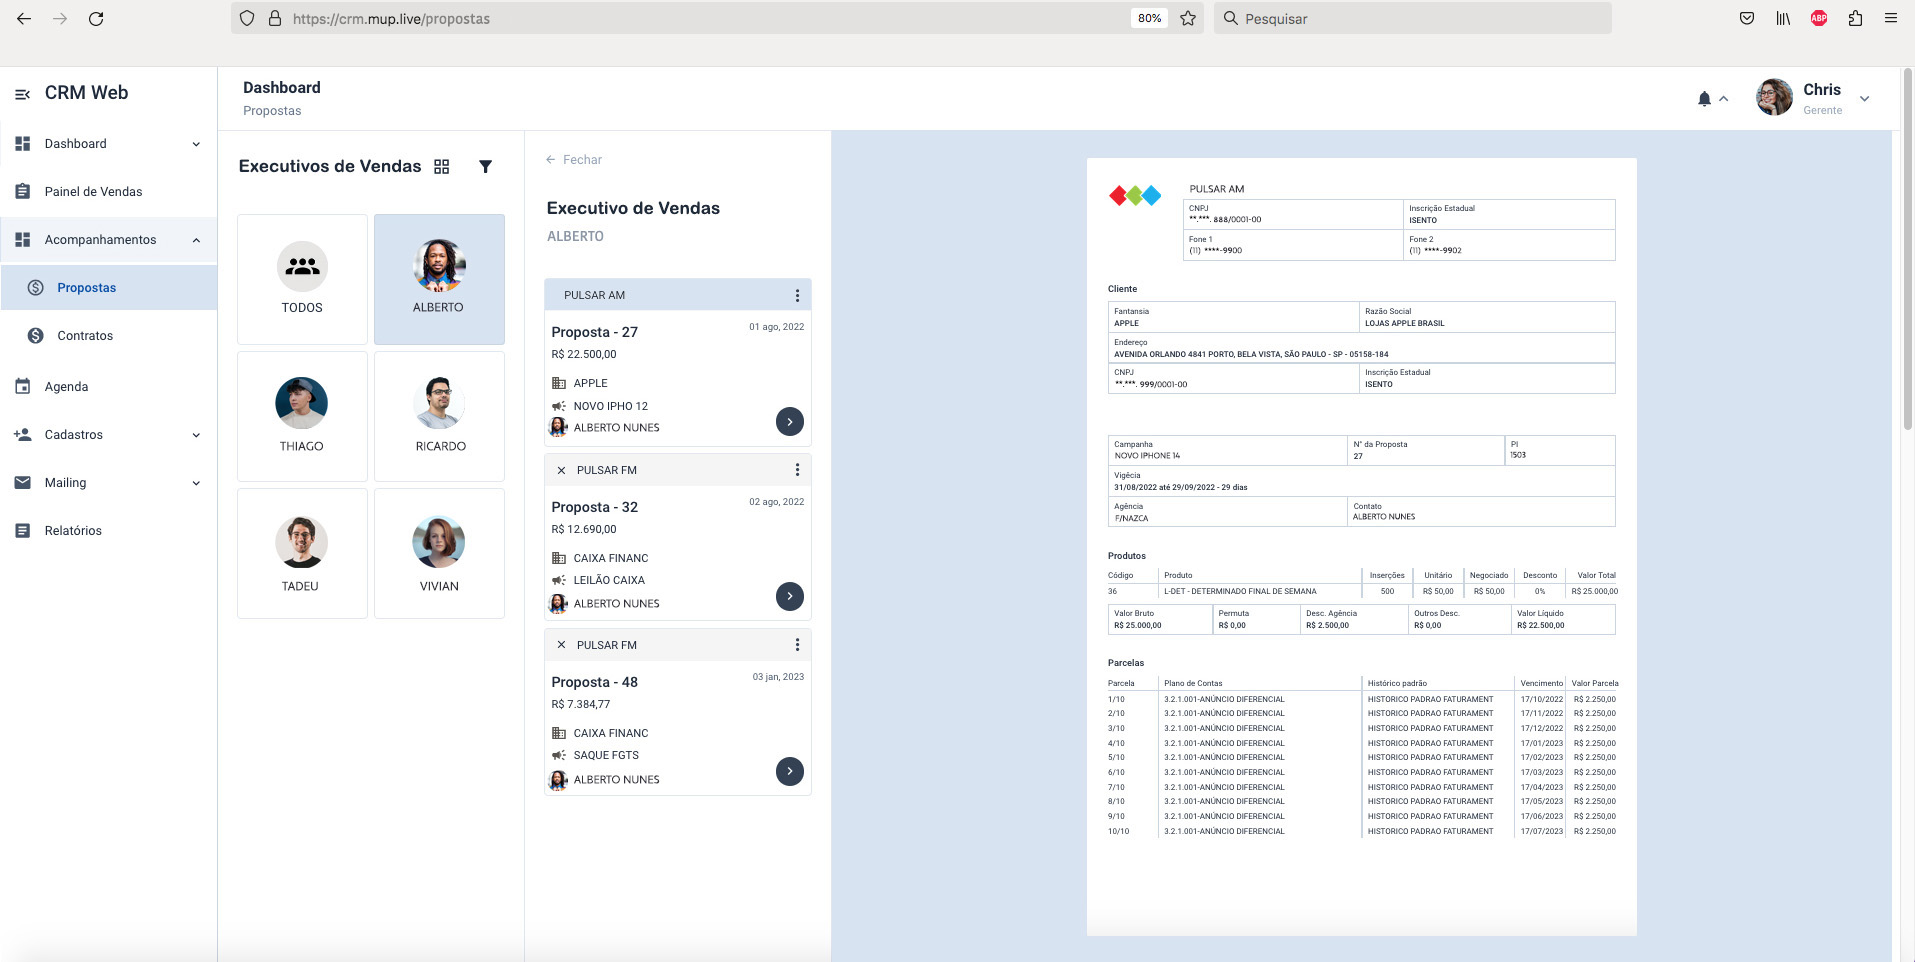
Task: Click the Proposta - 48 title
Action: tap(594, 682)
